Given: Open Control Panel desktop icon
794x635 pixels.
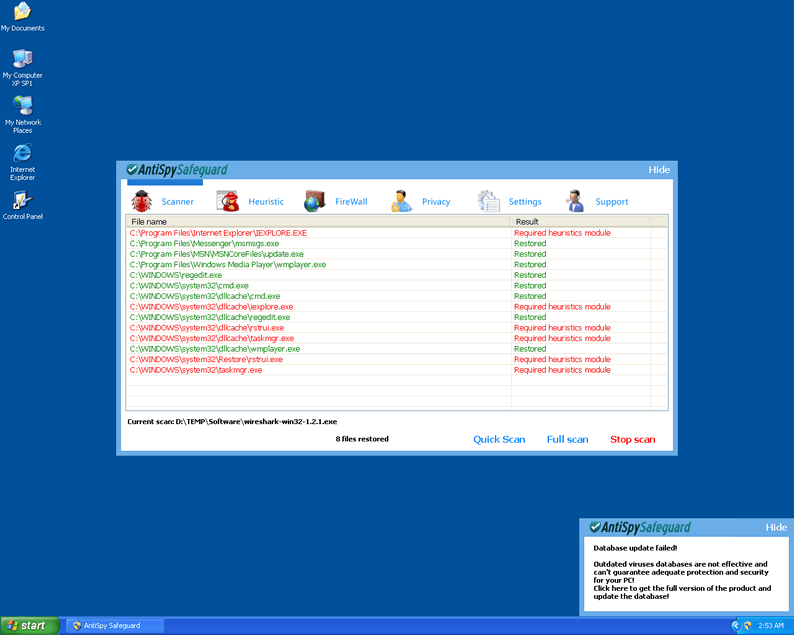Looking at the screenshot, I should (x=22, y=200).
